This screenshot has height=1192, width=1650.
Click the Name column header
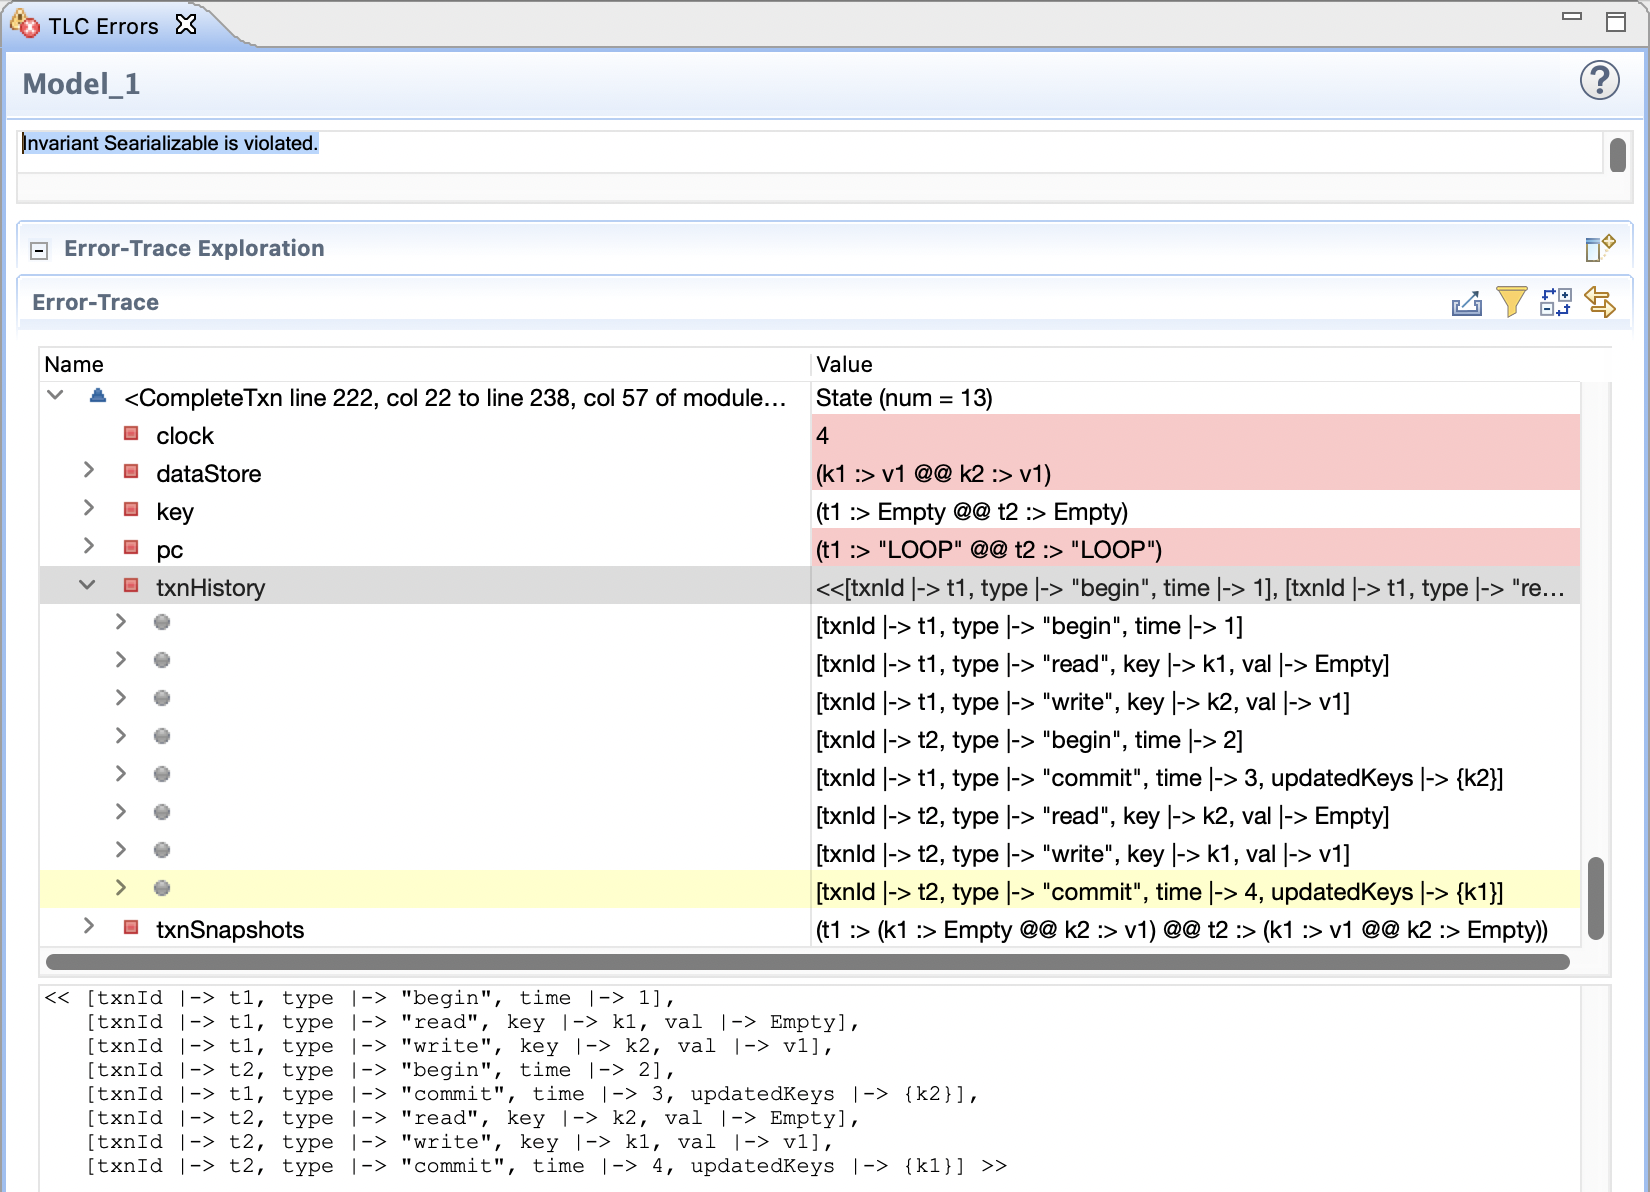[x=424, y=364]
